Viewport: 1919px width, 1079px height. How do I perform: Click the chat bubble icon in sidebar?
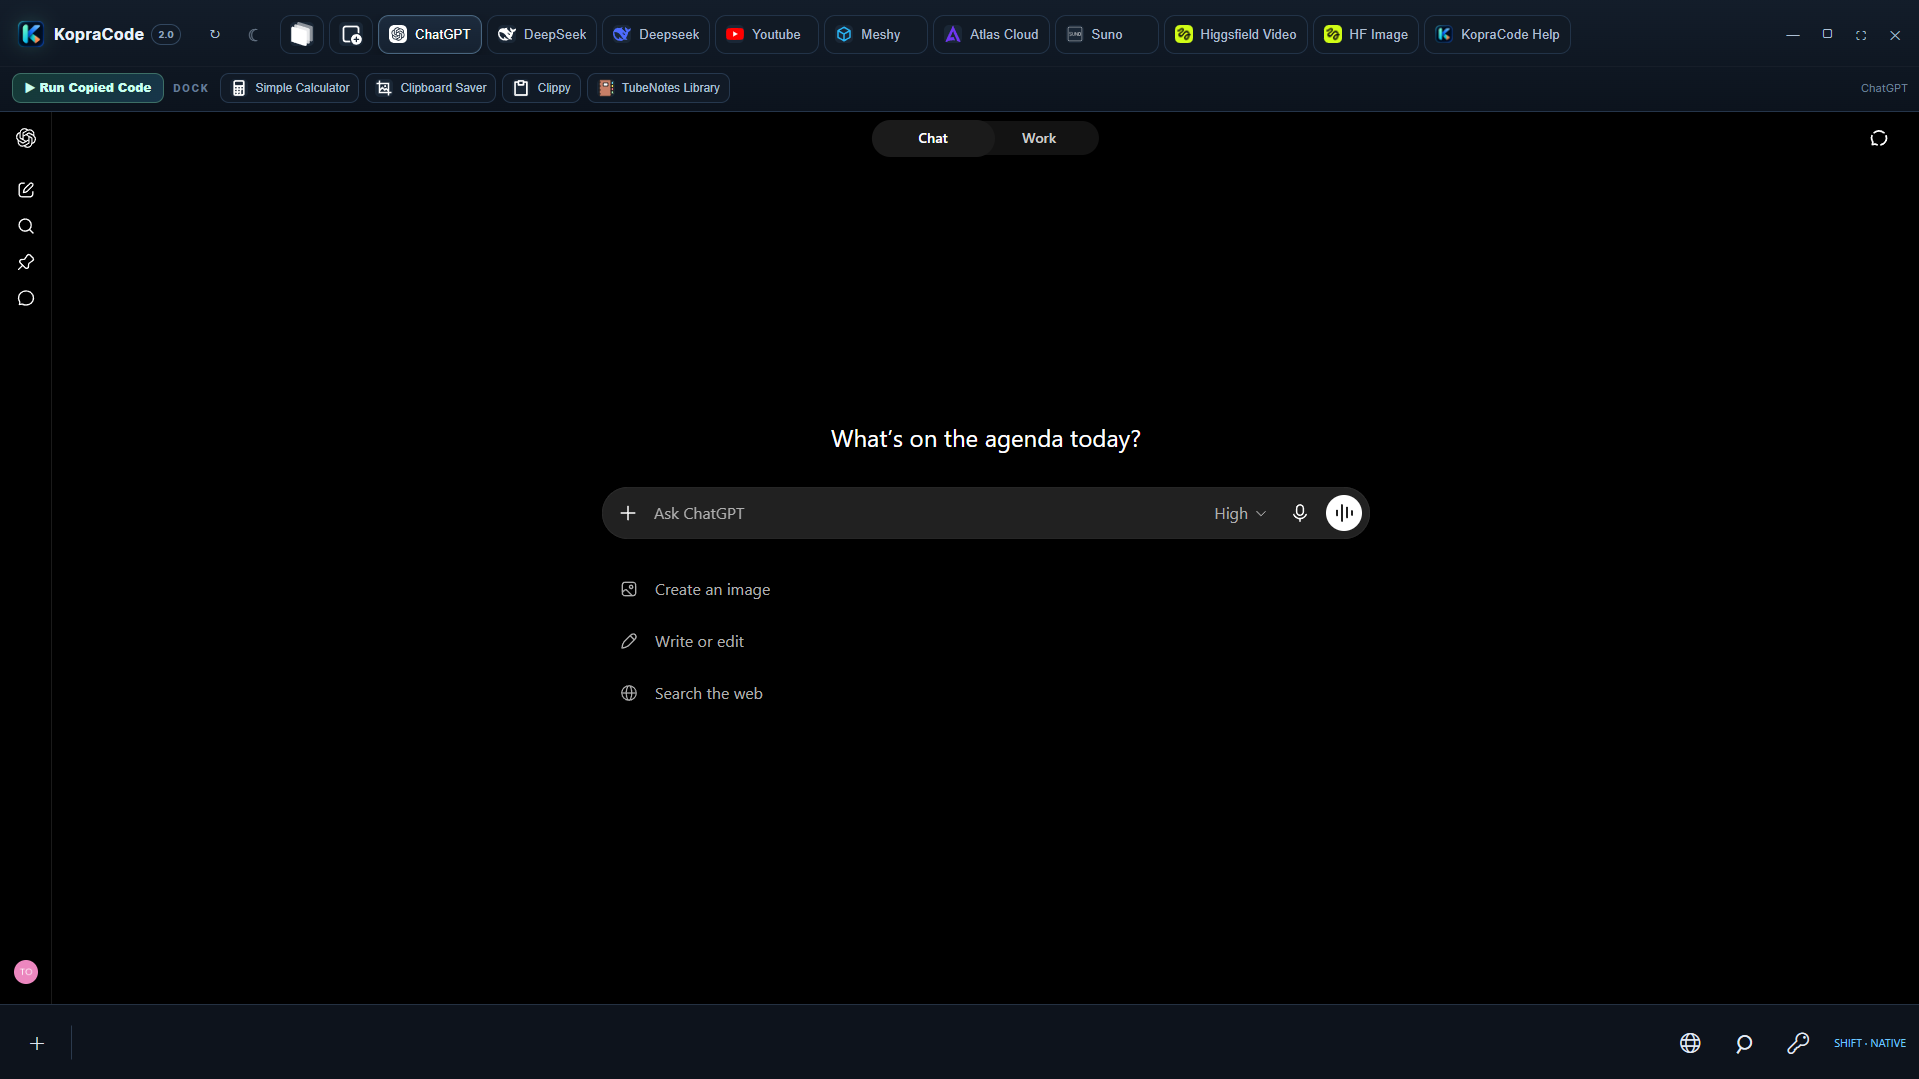click(x=26, y=298)
